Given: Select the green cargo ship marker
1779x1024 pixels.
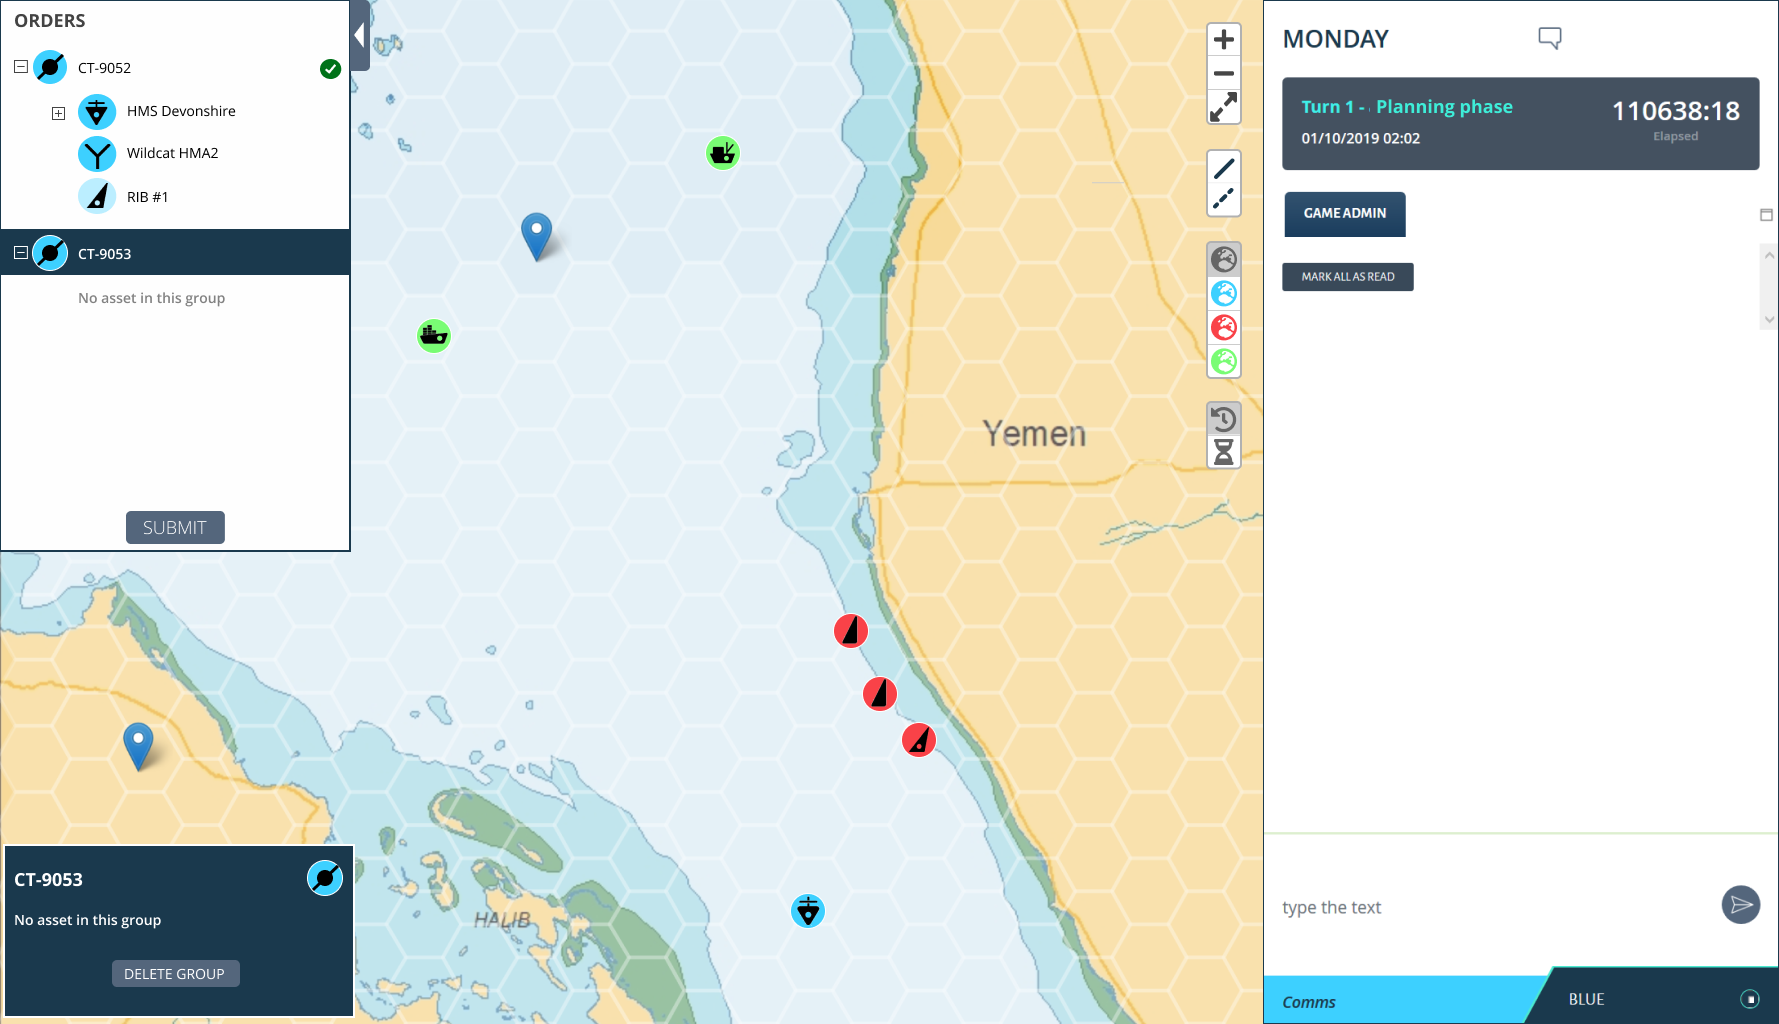Looking at the screenshot, I should point(434,336).
